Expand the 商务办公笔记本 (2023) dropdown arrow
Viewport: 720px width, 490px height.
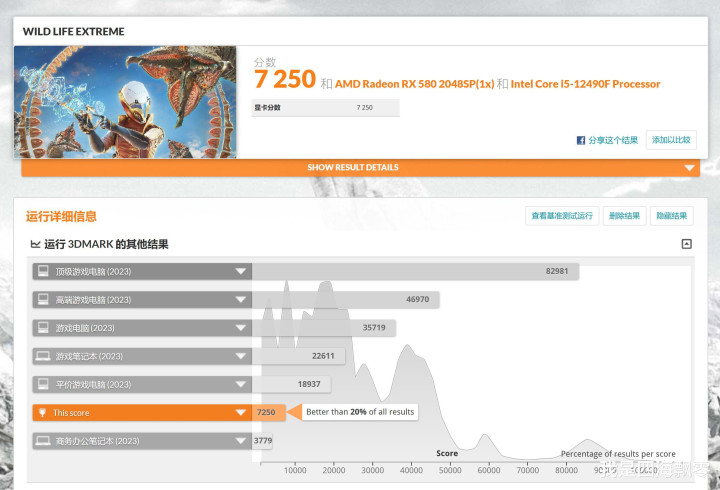(x=241, y=441)
